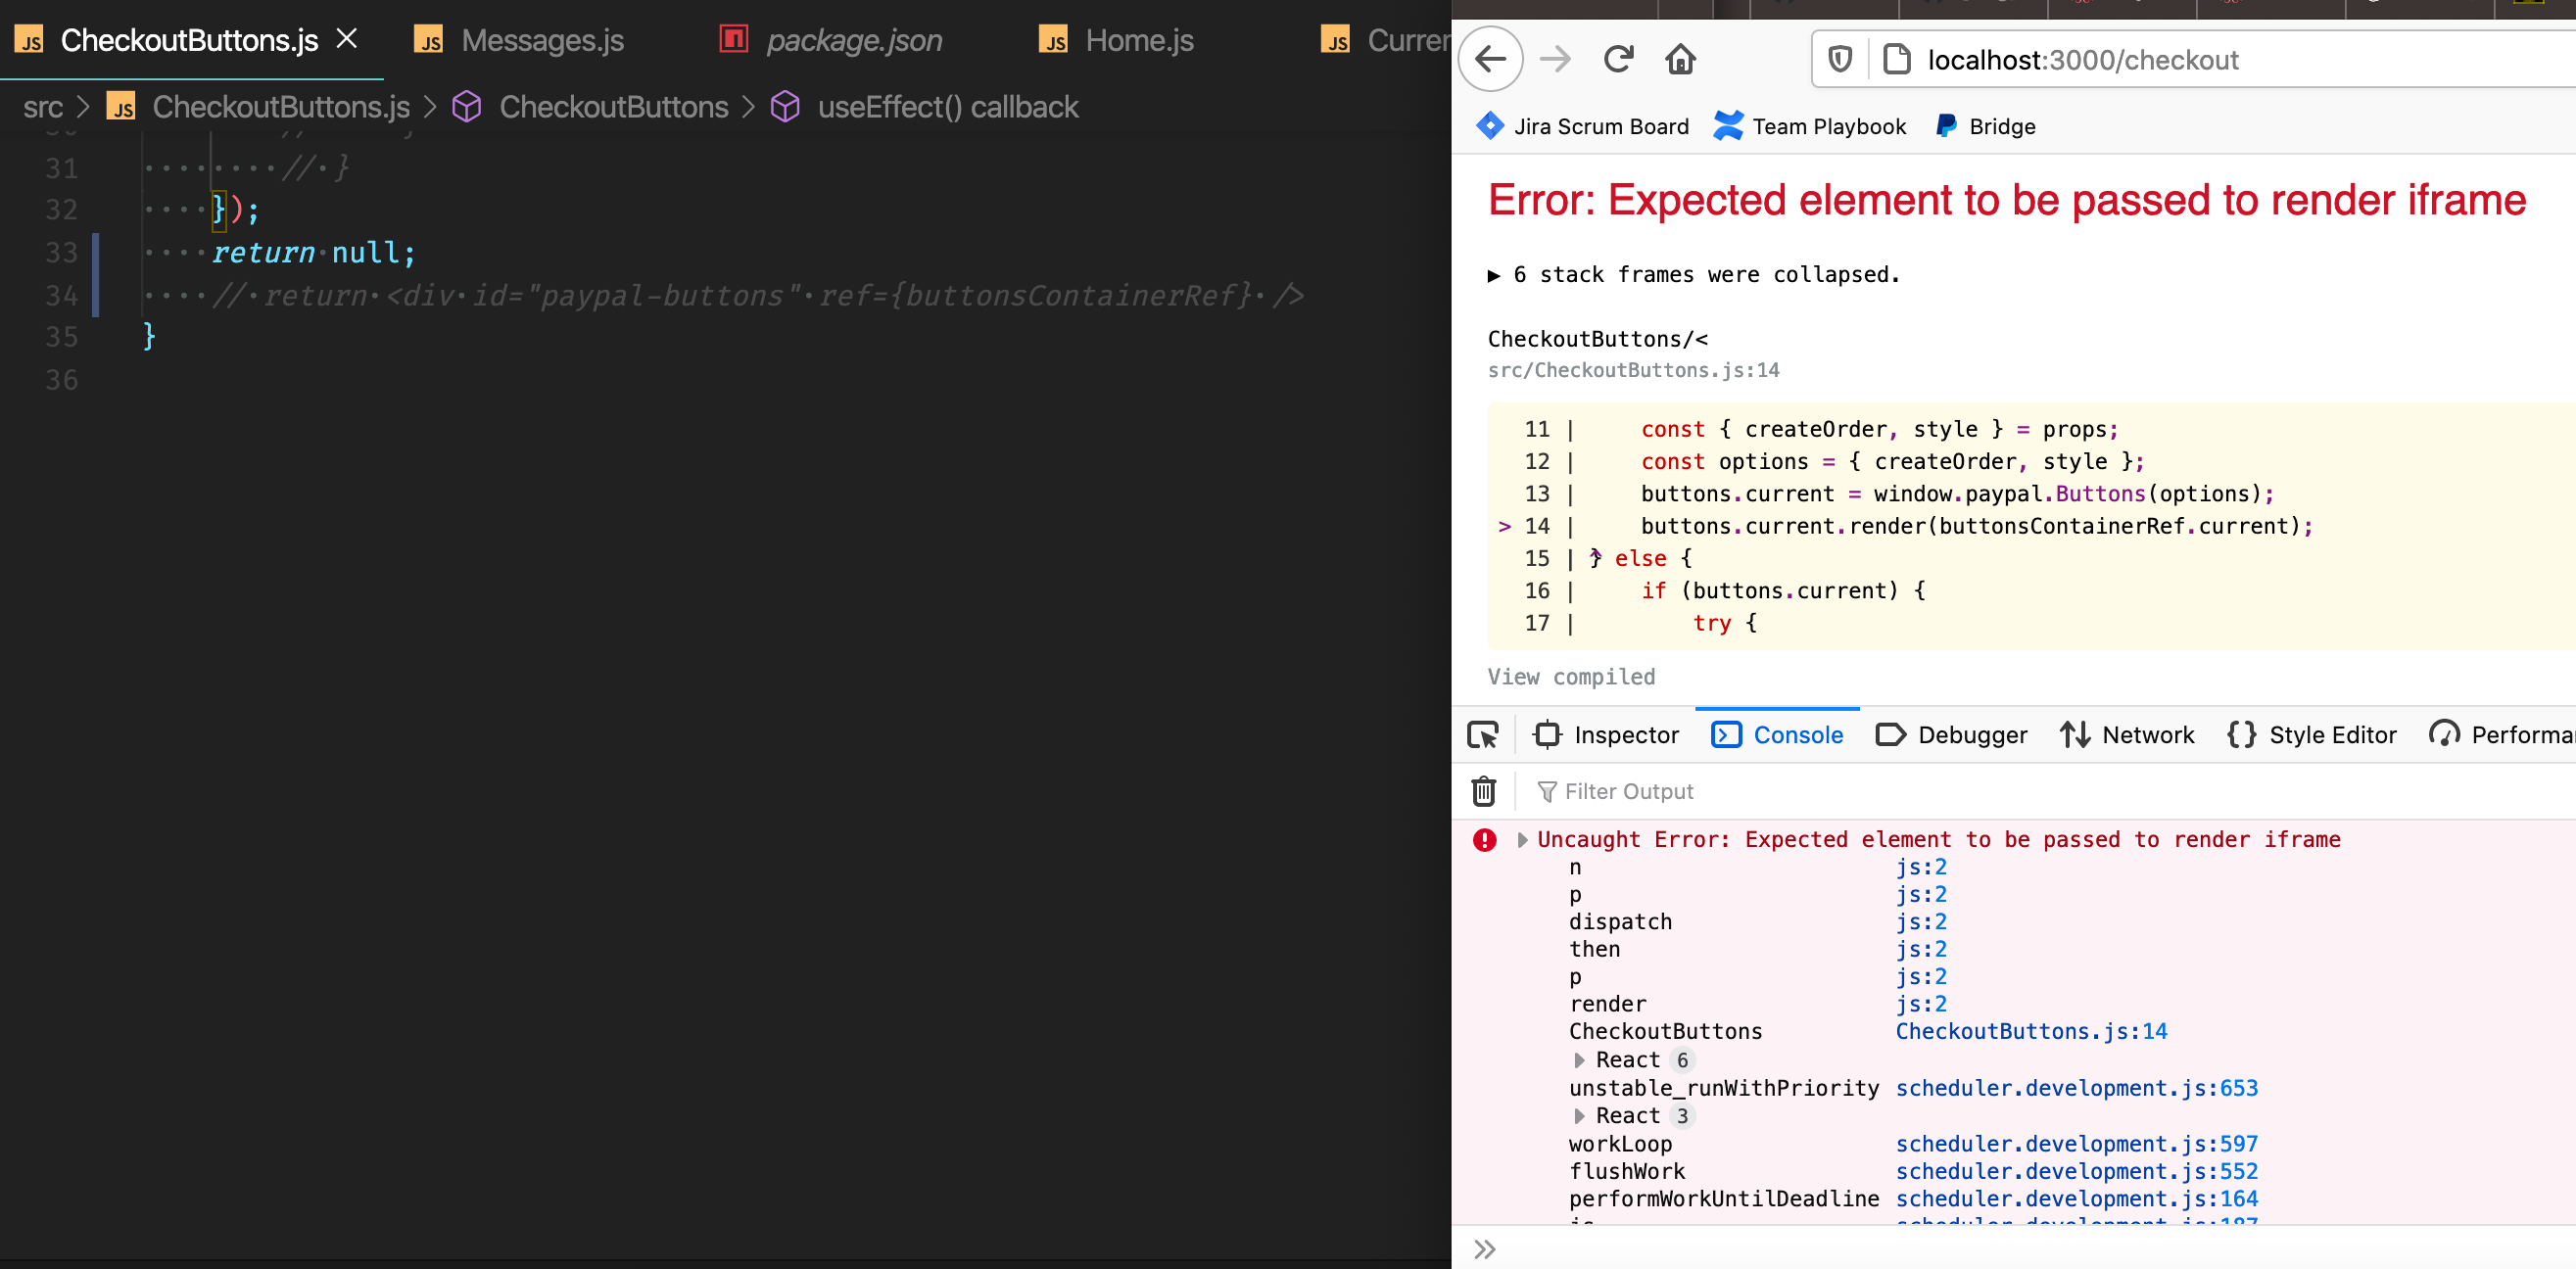Open scheduler.development.js:552 source link
The width and height of the screenshot is (2576, 1269).
[2076, 1171]
